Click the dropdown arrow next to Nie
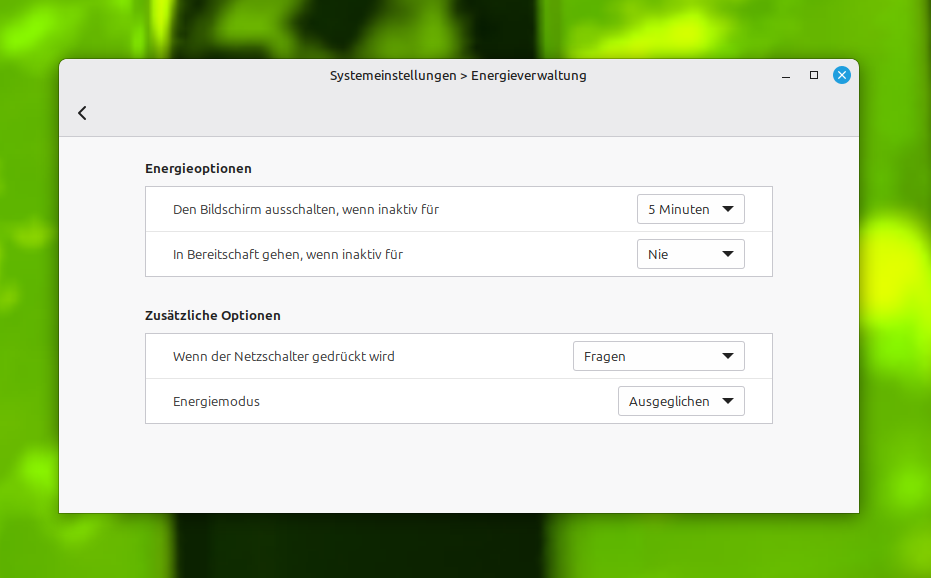 click(x=732, y=253)
